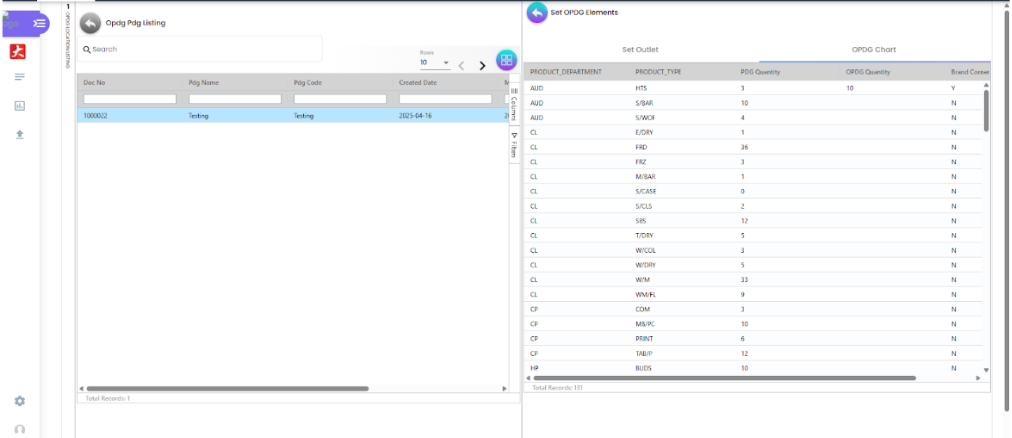The height and width of the screenshot is (438, 1012).
Task: Sort by Doc No column header
Action: coord(94,83)
